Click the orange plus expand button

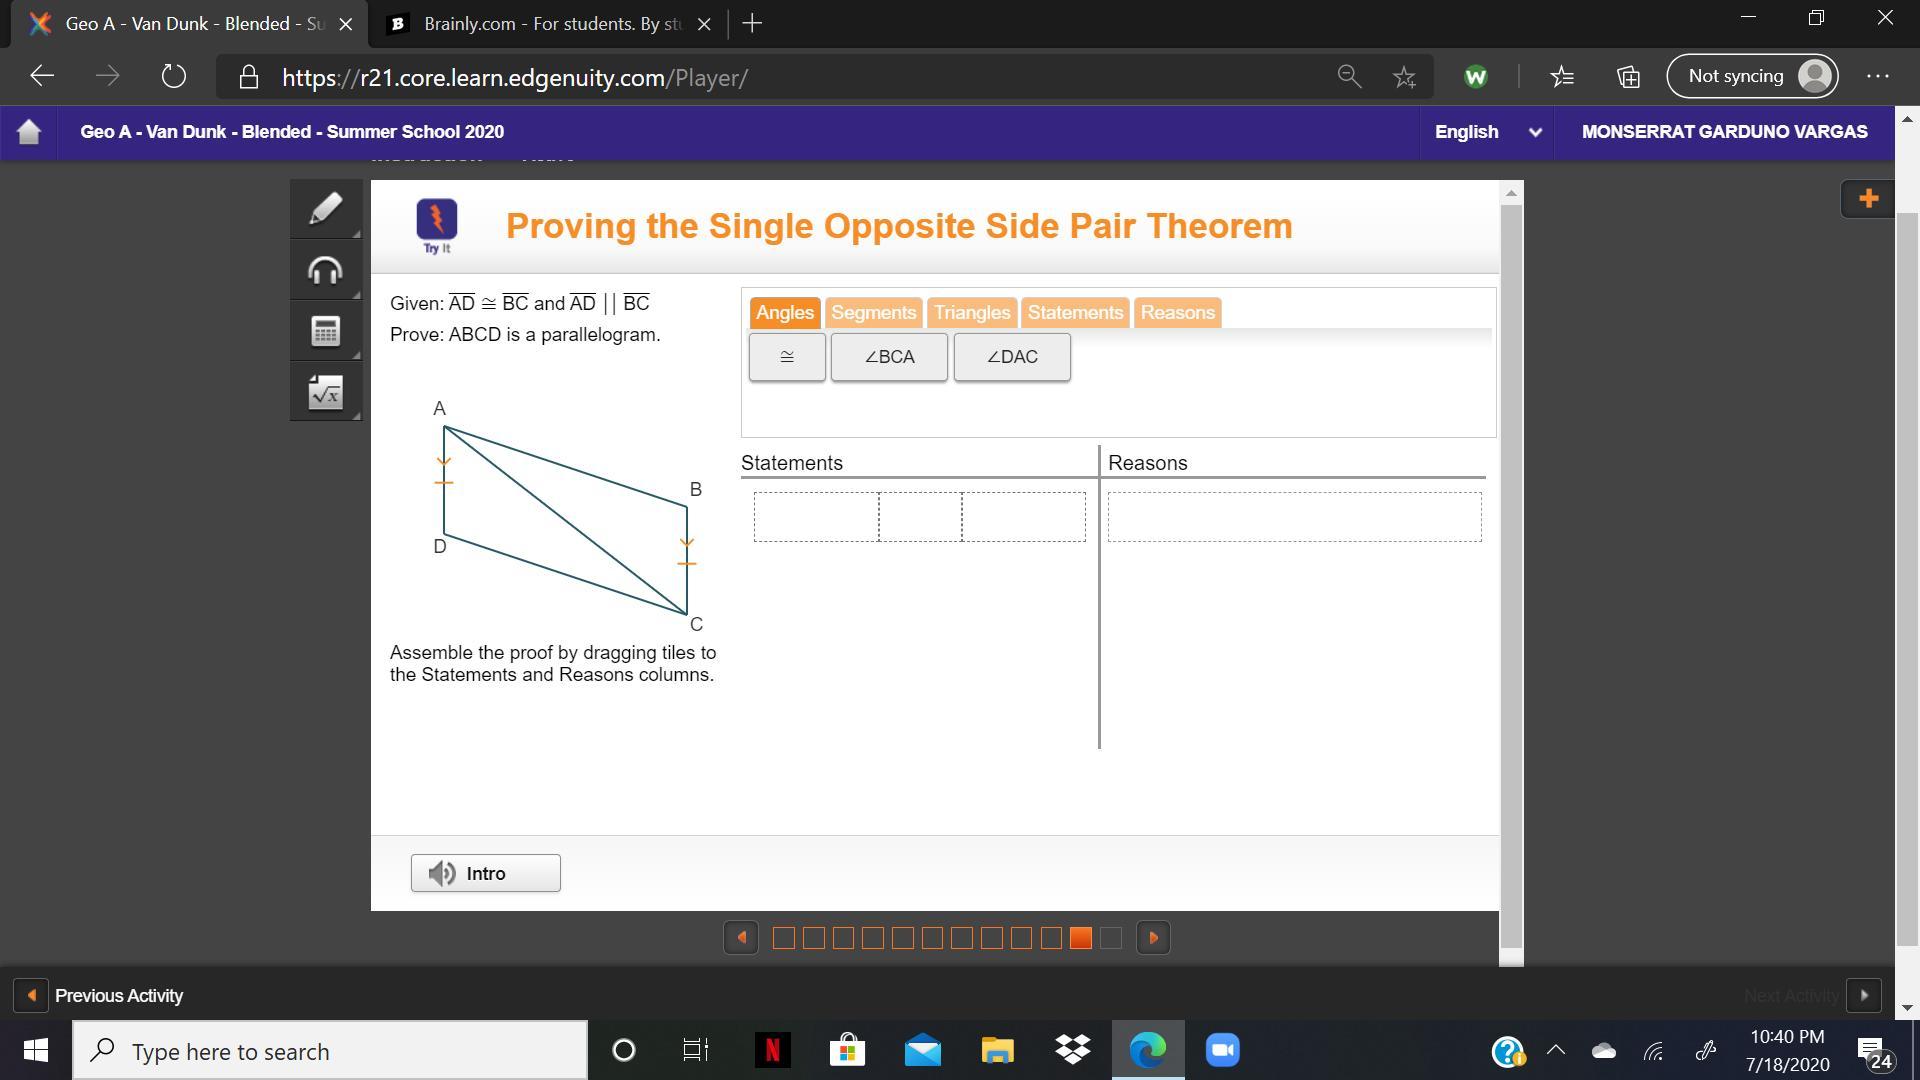pyautogui.click(x=1867, y=199)
